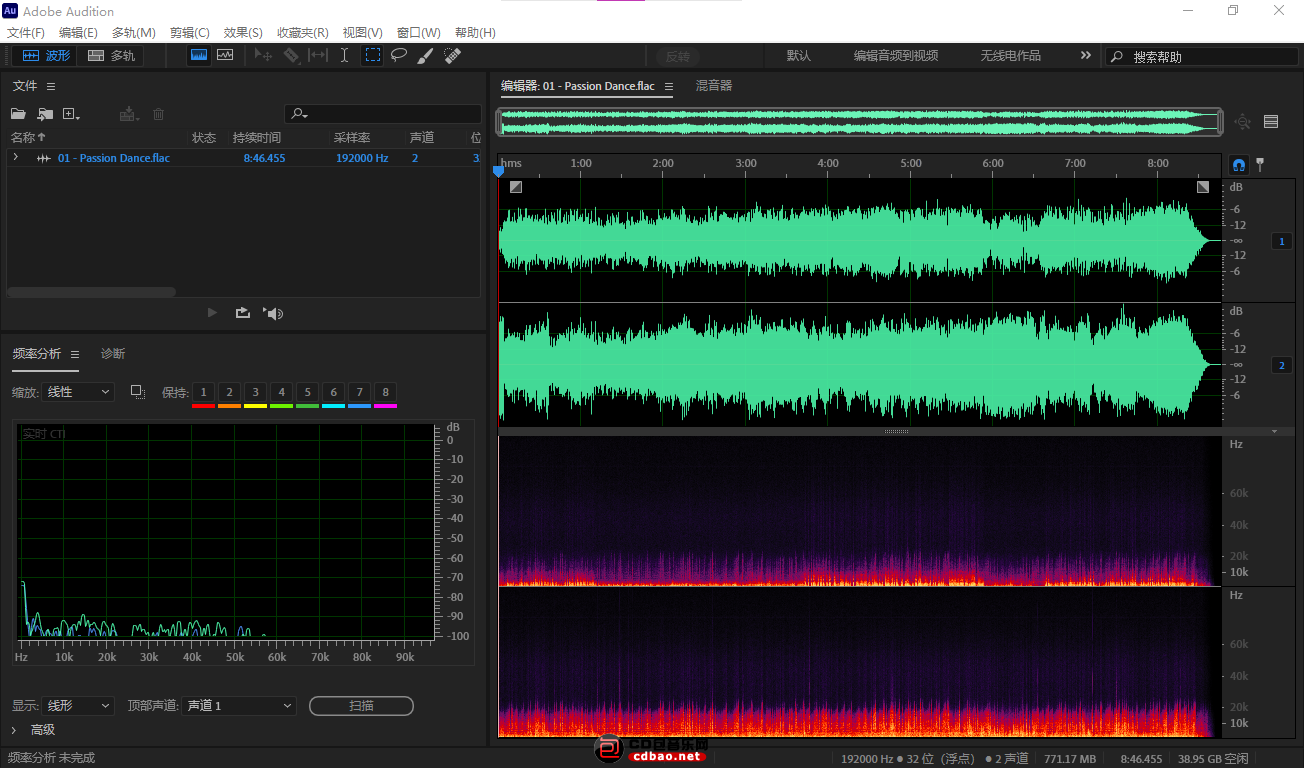Click the Files panel horizontal scrollbar
This screenshot has width=1304, height=768.
coord(91,292)
